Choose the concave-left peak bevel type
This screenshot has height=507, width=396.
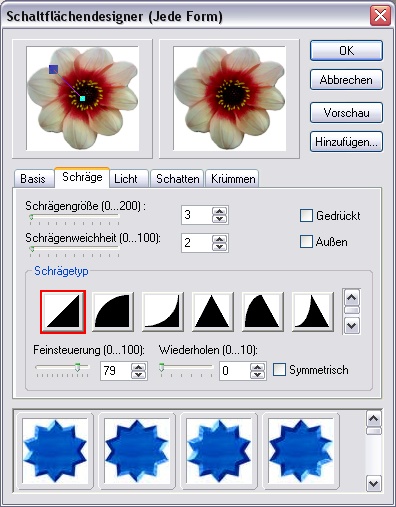313,312
